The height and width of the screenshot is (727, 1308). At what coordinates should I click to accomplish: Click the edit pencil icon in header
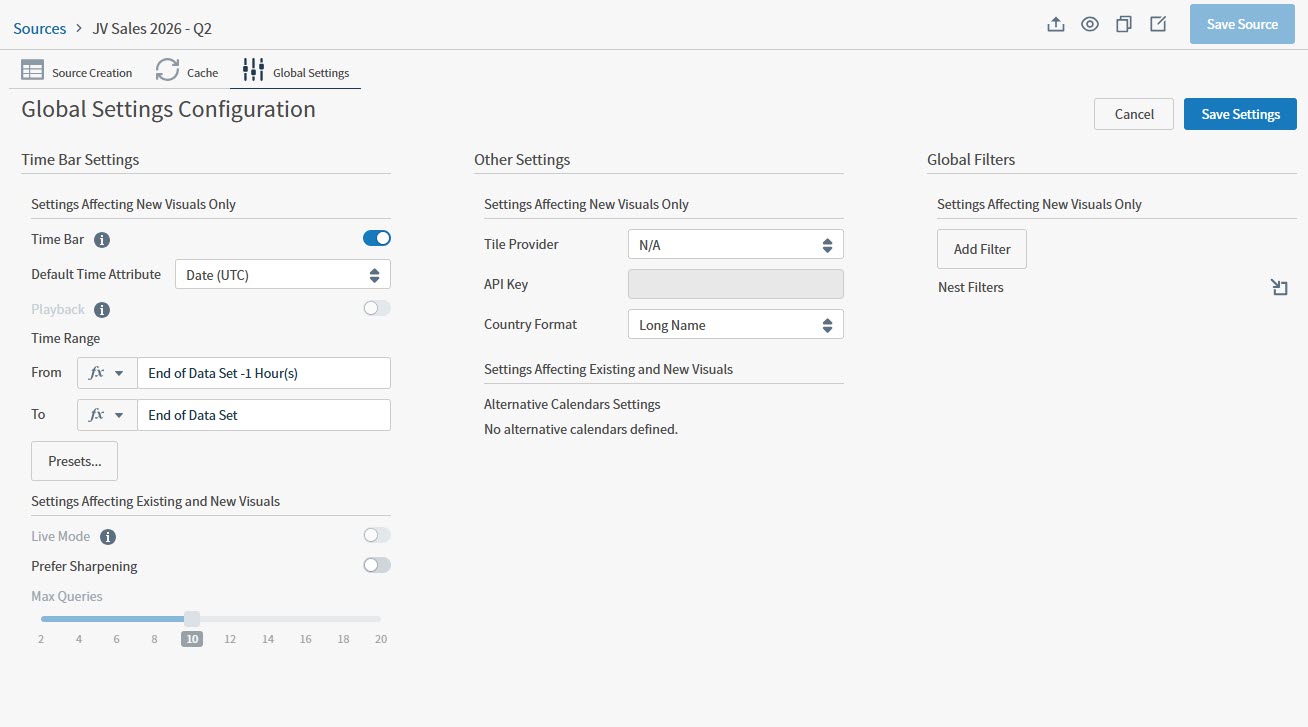[1158, 24]
